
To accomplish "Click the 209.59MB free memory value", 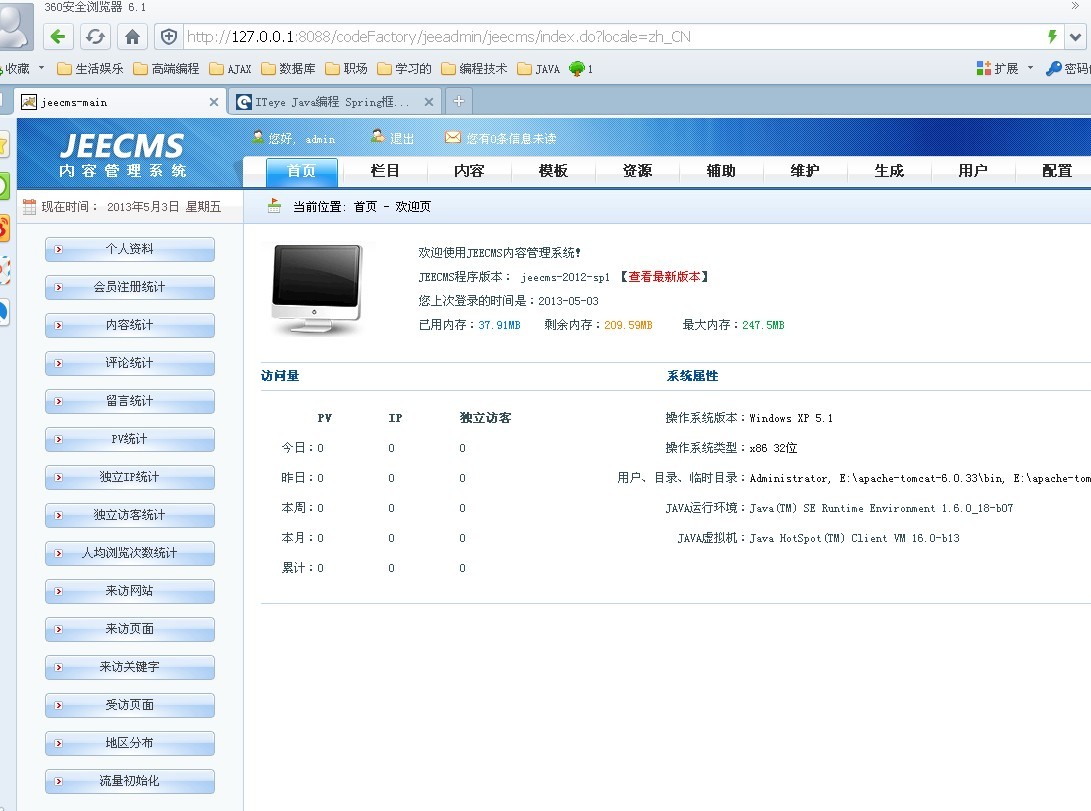I will click(628, 325).
